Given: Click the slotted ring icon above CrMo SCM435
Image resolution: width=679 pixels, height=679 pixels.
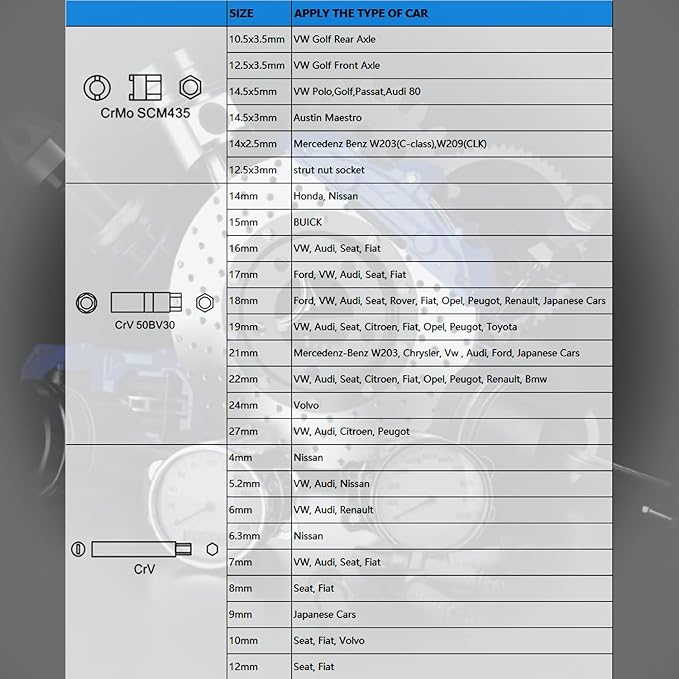Looking at the screenshot, I should point(96,87).
